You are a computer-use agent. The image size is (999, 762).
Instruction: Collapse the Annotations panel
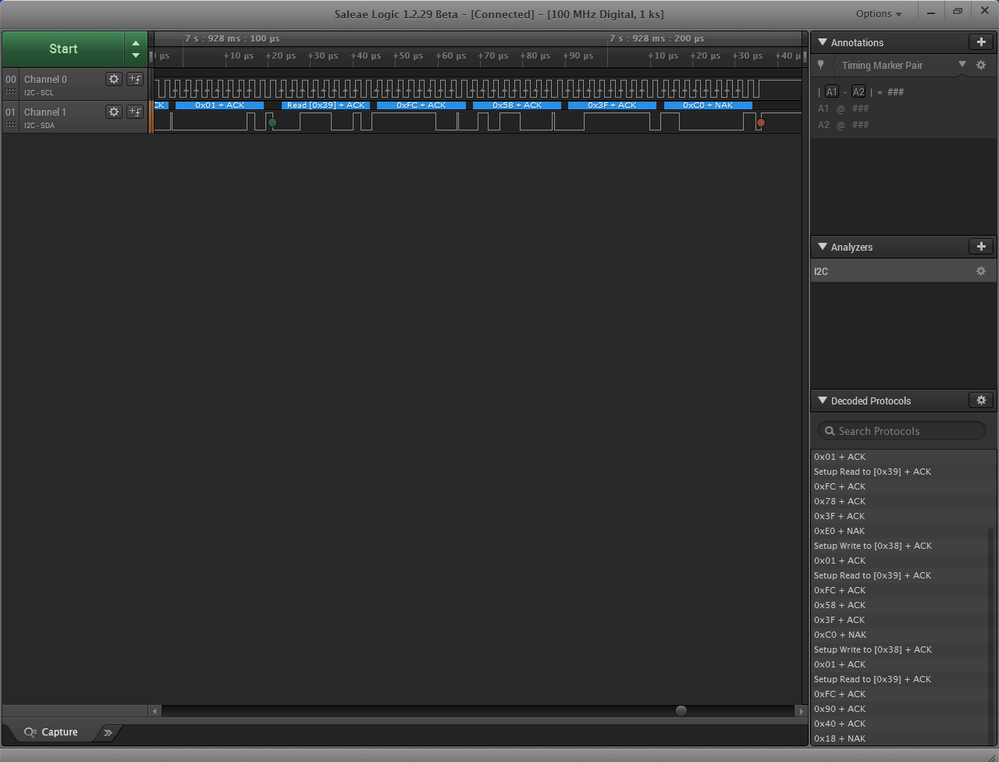(x=823, y=42)
